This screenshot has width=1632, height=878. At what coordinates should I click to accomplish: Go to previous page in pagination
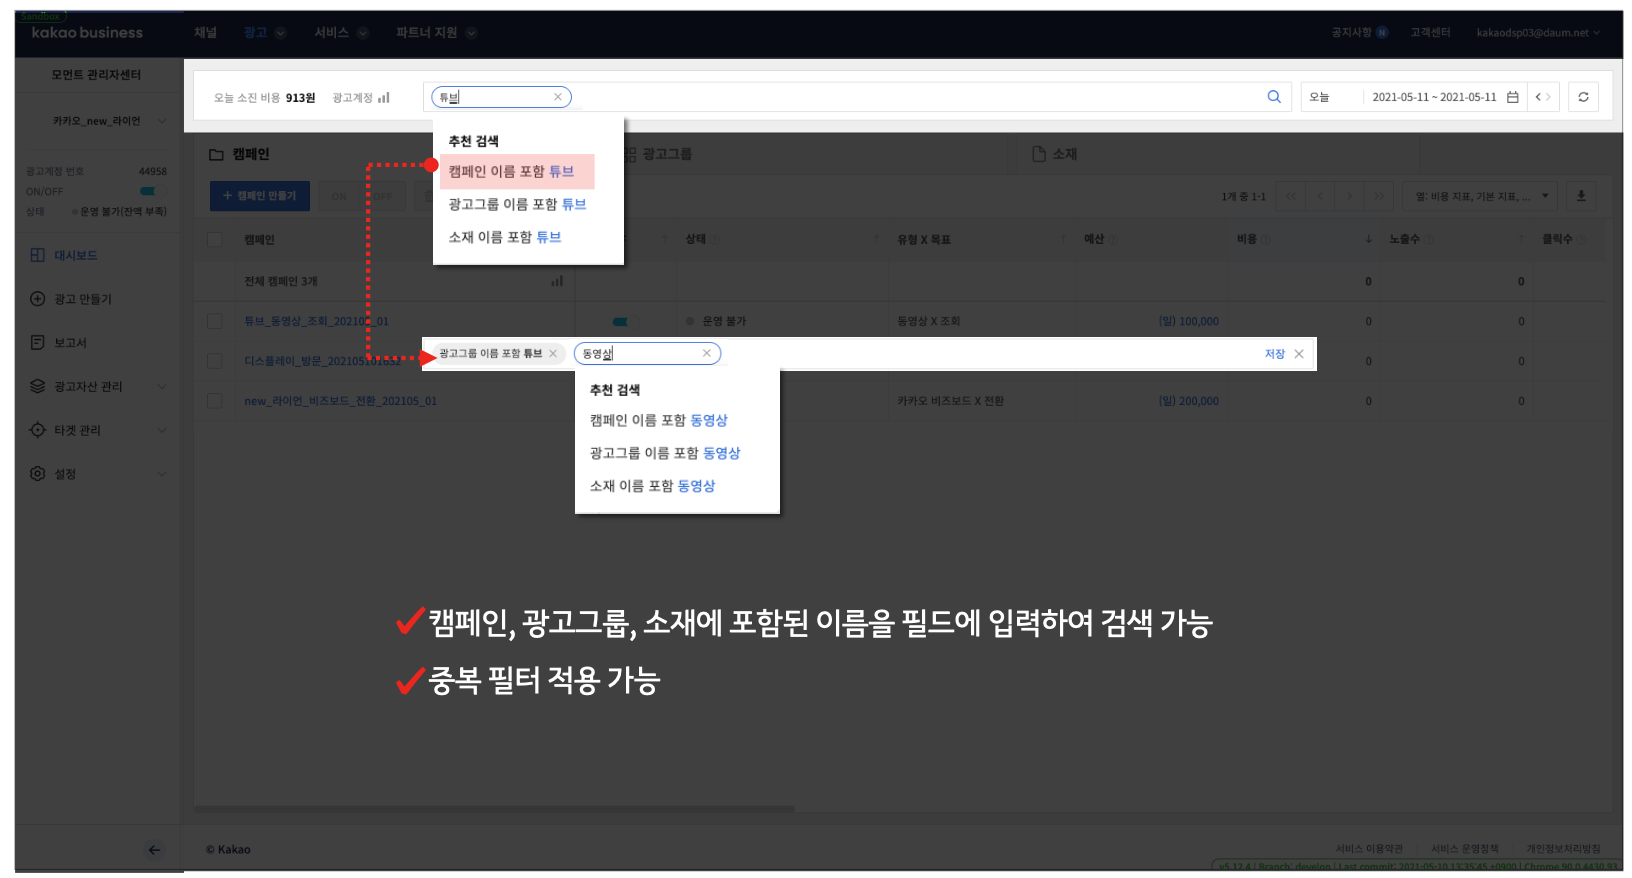(1320, 196)
